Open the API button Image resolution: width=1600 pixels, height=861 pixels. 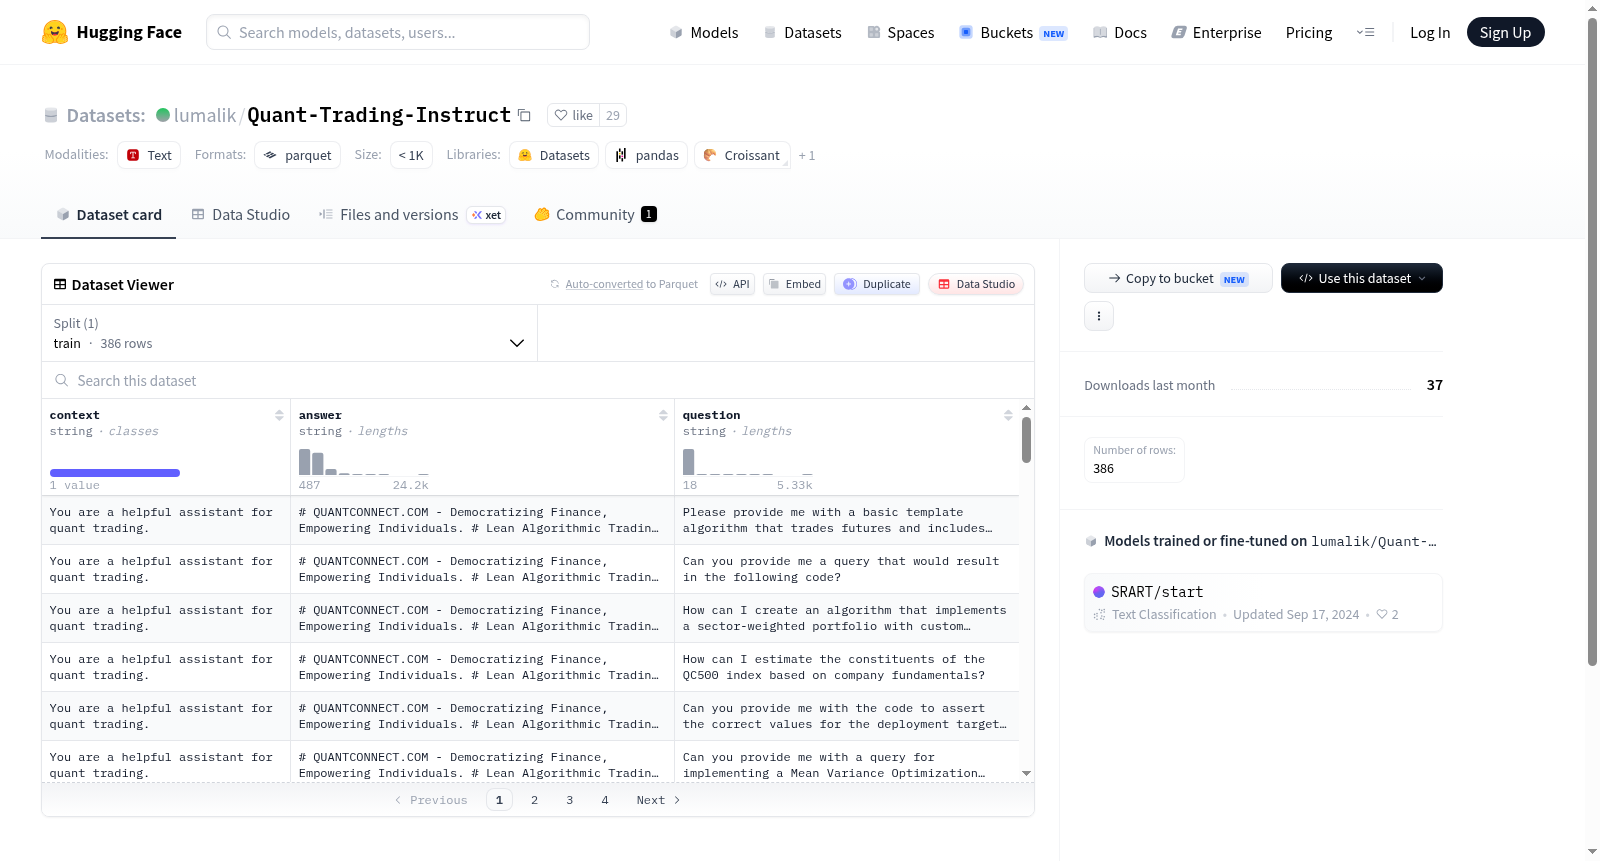click(732, 284)
